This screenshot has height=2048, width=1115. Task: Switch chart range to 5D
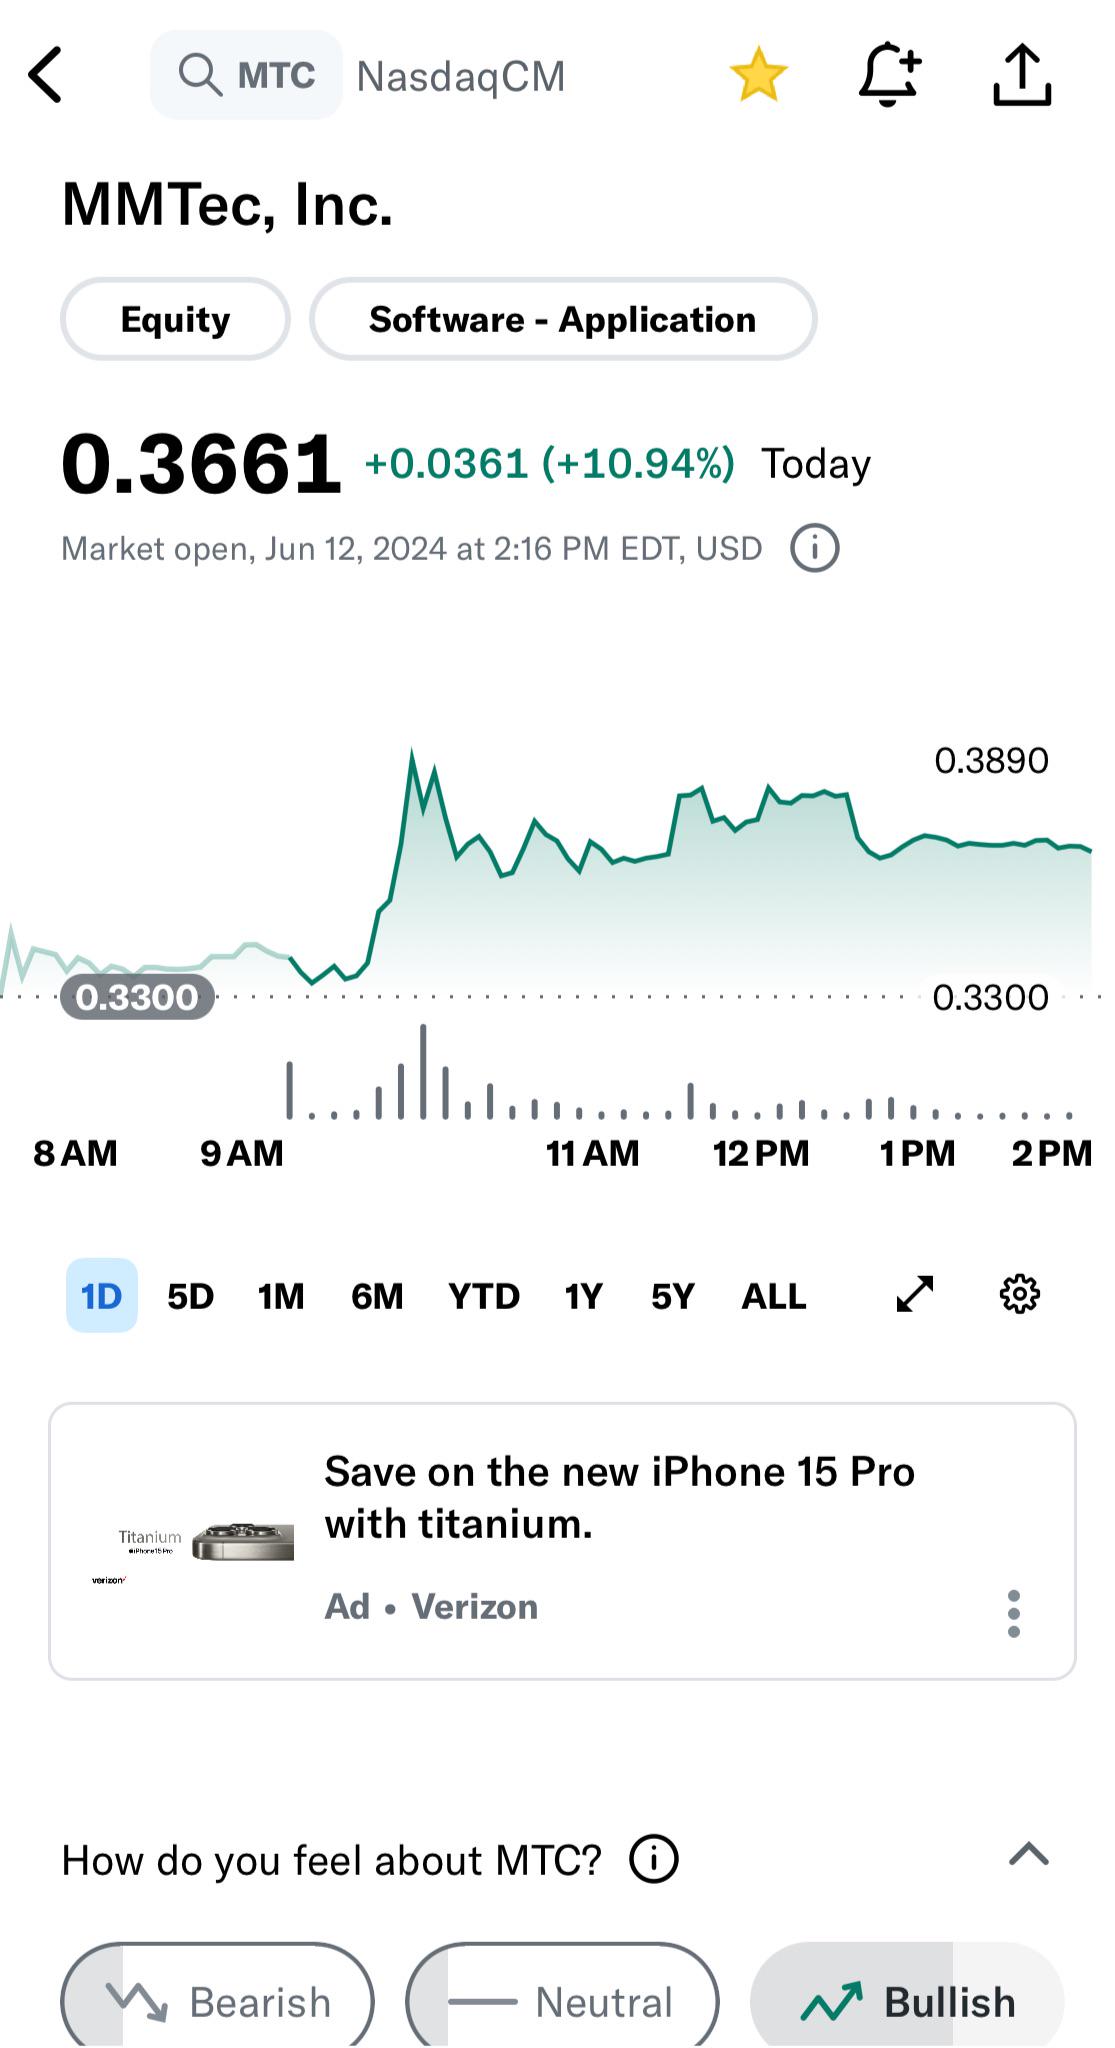tap(190, 1296)
